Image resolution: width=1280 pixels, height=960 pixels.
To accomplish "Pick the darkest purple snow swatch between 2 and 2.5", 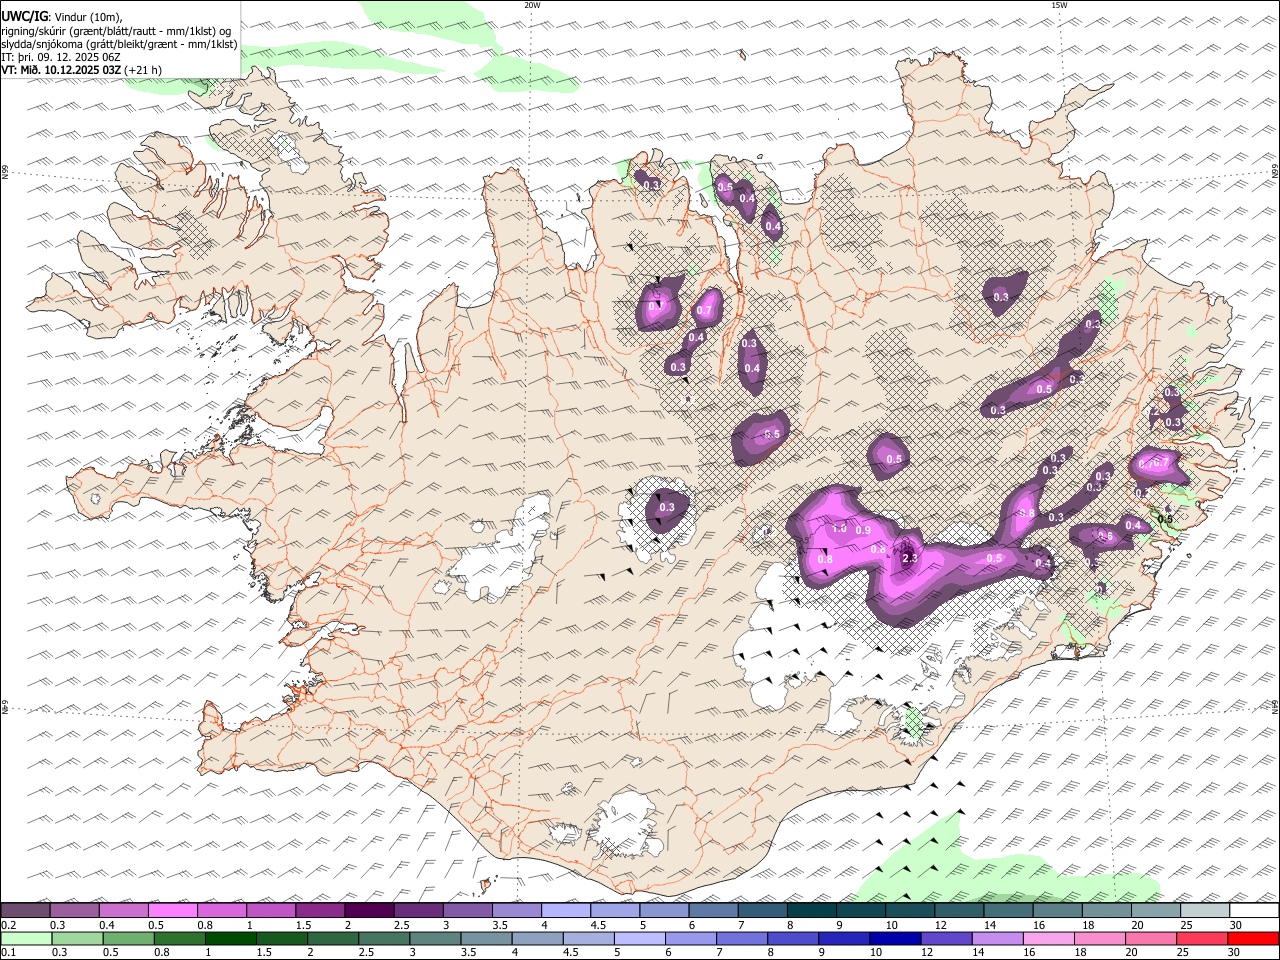I will tap(368, 910).
